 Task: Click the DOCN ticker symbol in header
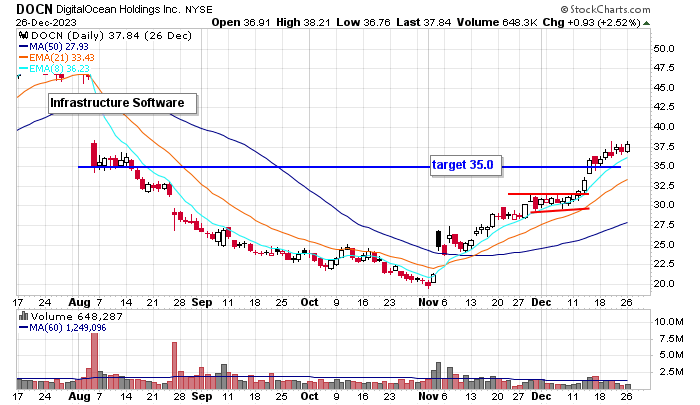(34, 9)
